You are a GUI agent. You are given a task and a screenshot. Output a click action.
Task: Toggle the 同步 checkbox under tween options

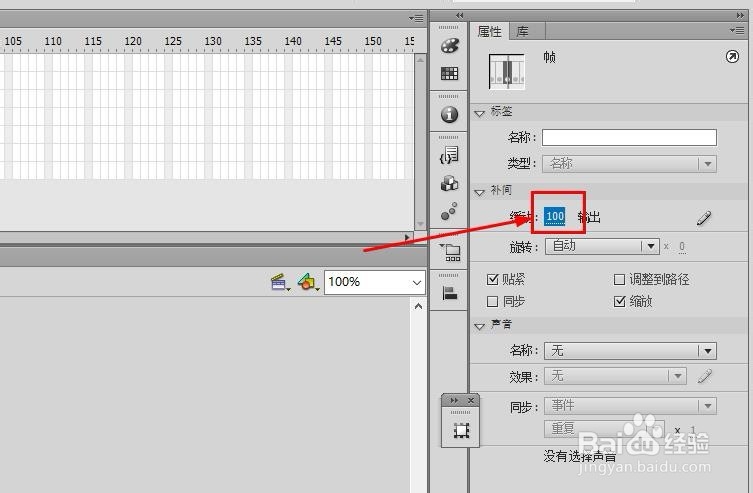pyautogui.click(x=492, y=301)
